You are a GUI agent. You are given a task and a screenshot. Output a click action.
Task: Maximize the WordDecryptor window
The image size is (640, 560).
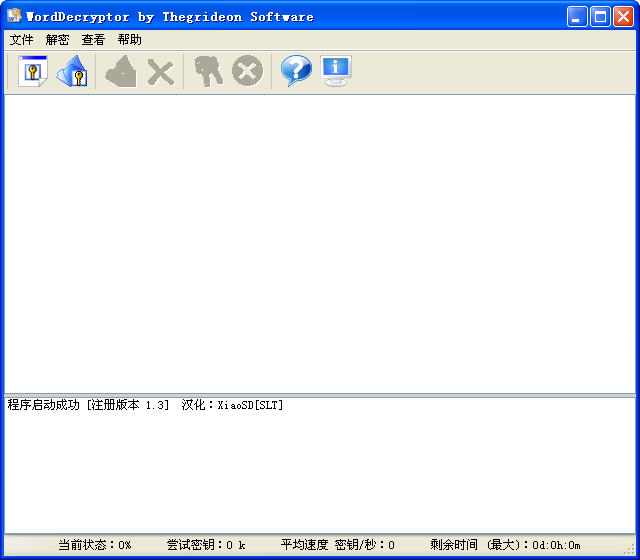(x=600, y=17)
